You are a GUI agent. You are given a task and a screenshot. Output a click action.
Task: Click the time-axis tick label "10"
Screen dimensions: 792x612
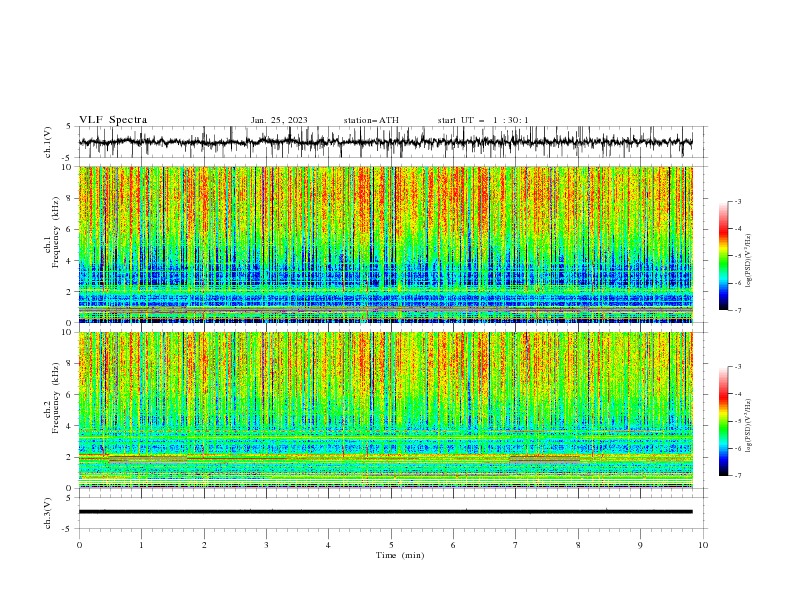[703, 545]
